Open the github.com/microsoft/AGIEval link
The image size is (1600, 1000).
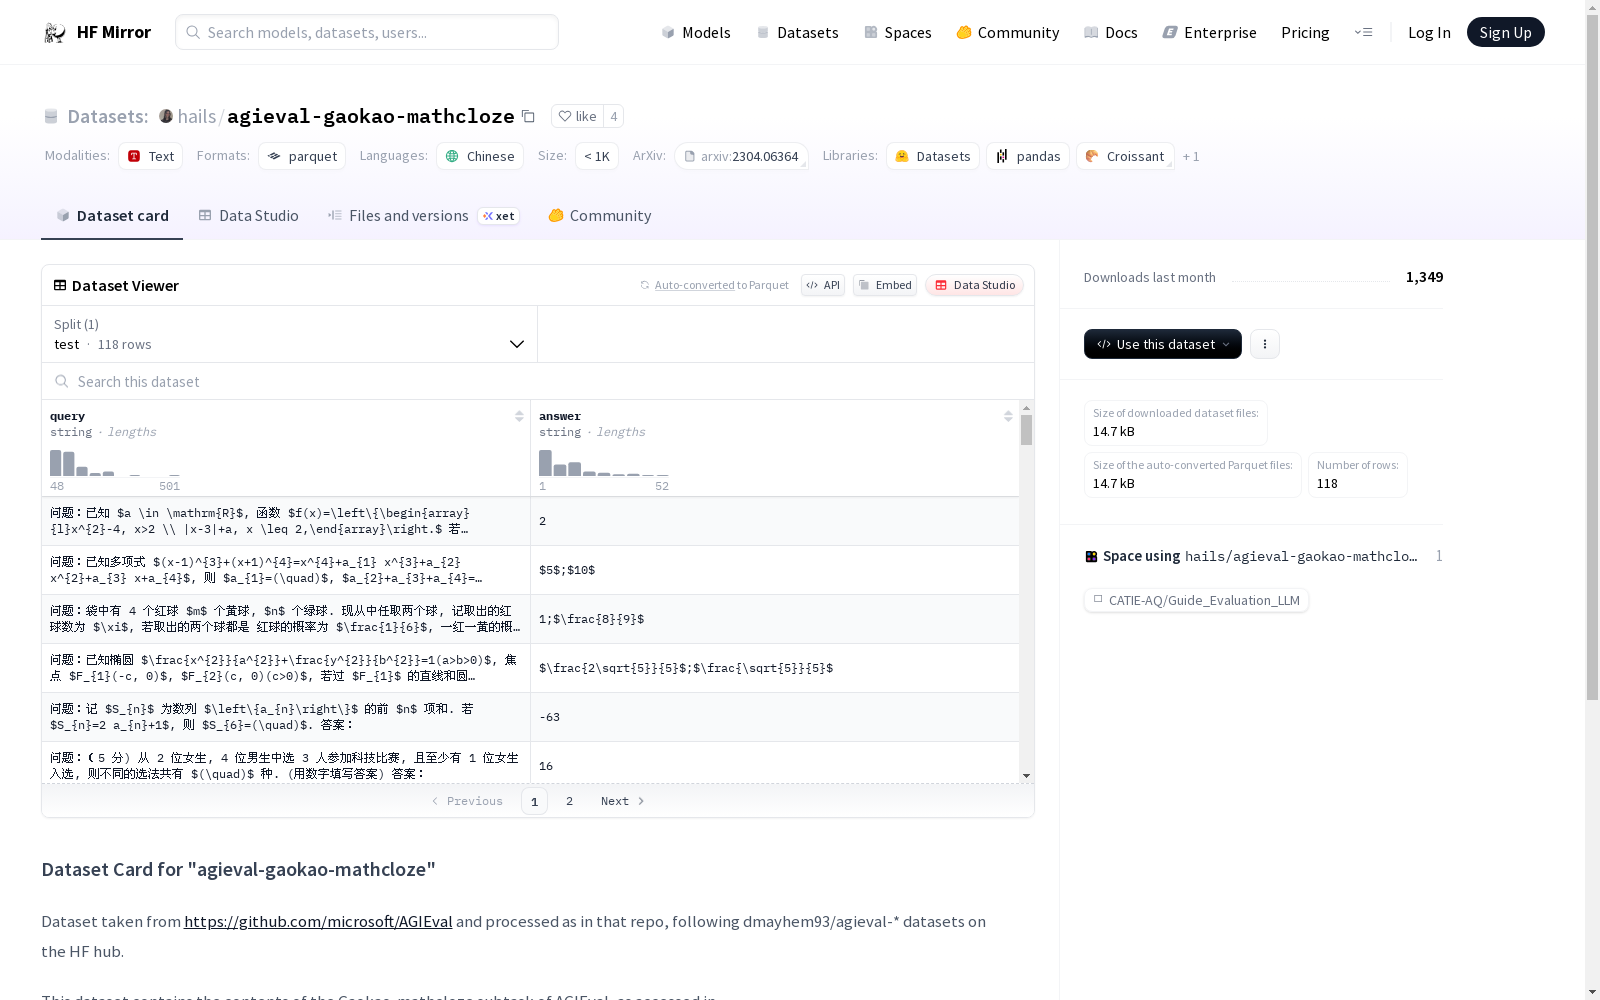point(318,922)
